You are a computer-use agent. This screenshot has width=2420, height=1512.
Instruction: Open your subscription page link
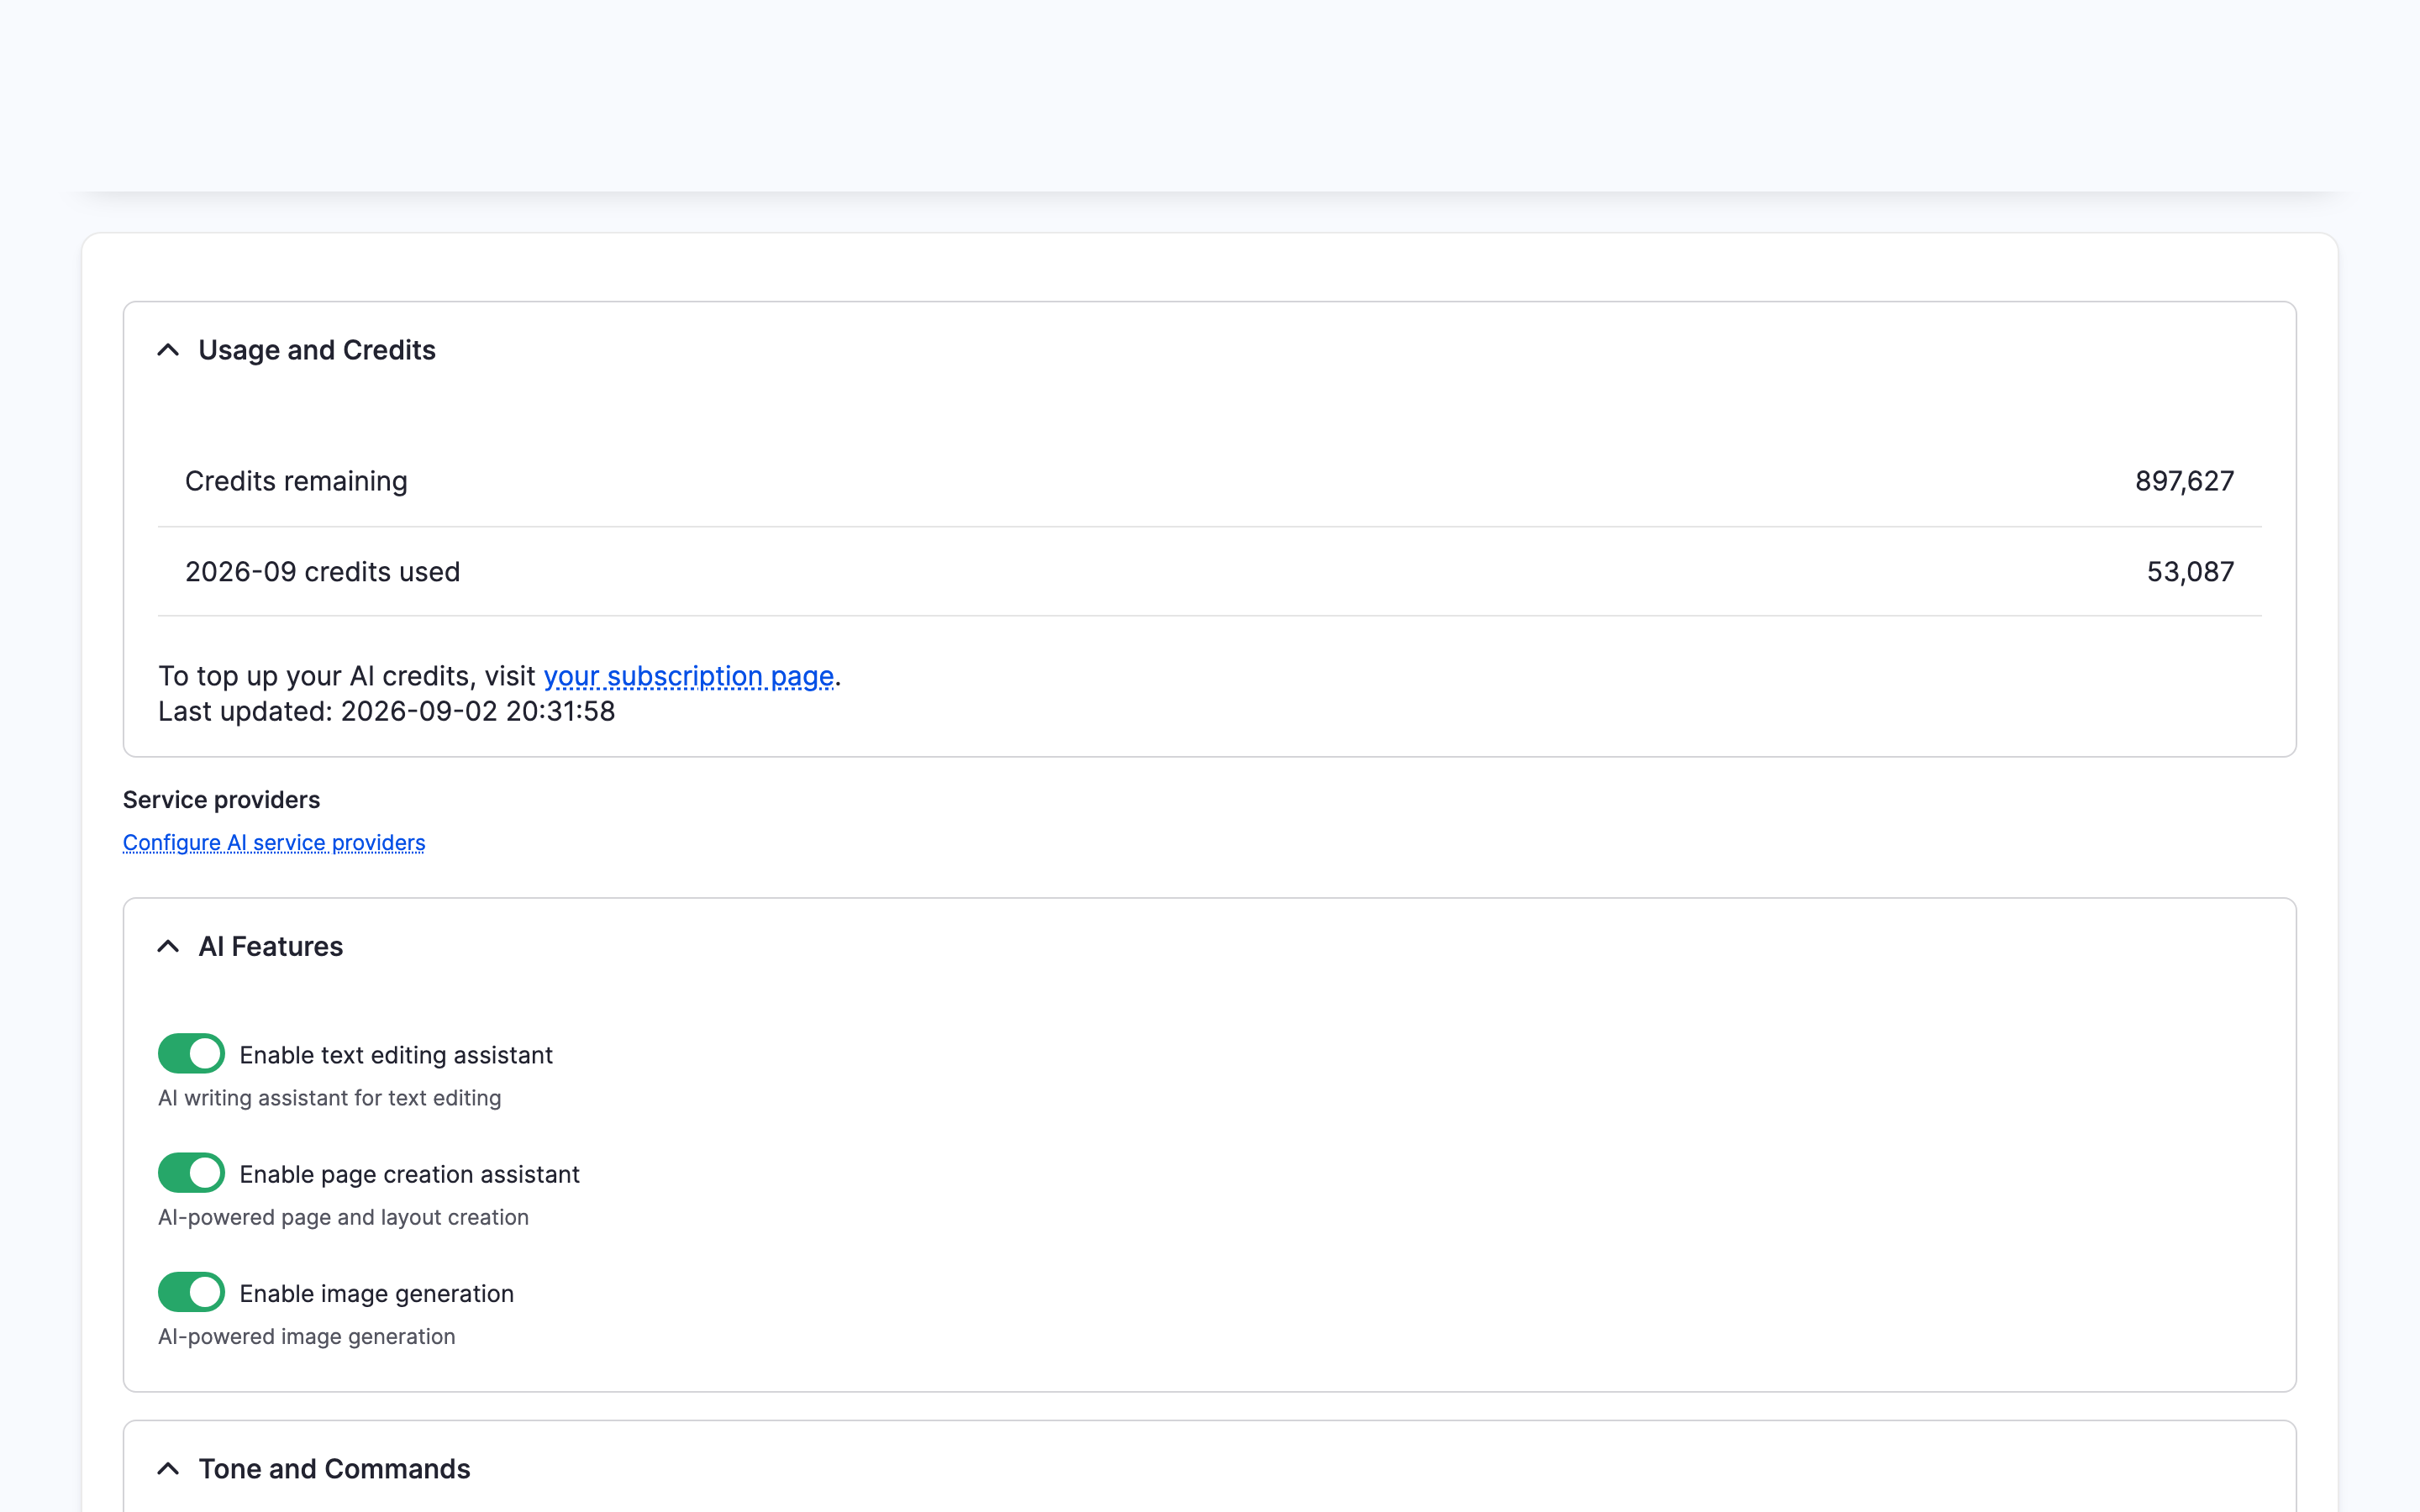pyautogui.click(x=688, y=676)
